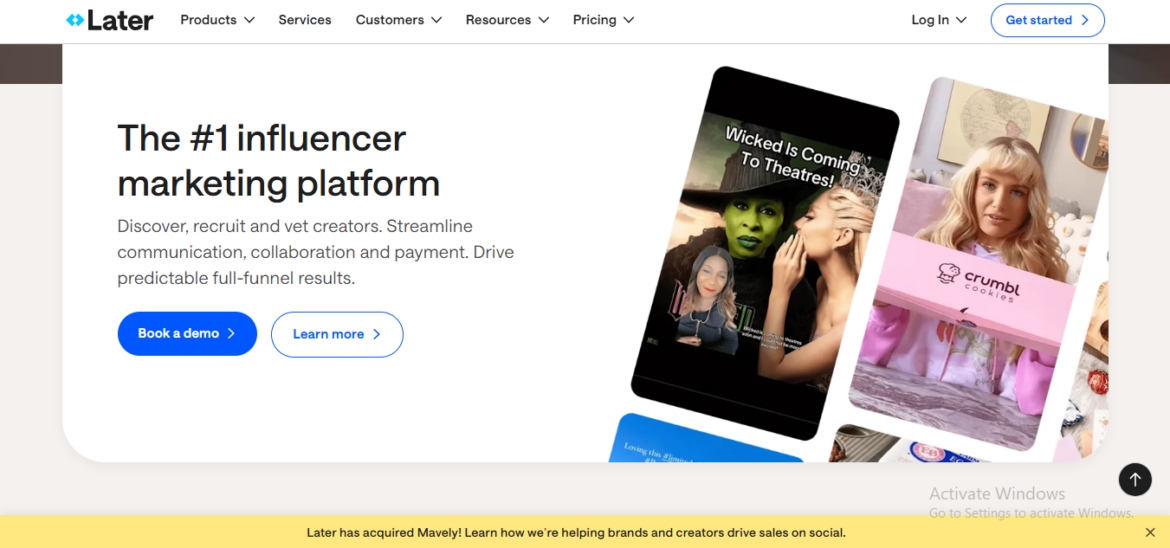
Task: Click the arrow inside Get started button
Action: pos(1085,20)
